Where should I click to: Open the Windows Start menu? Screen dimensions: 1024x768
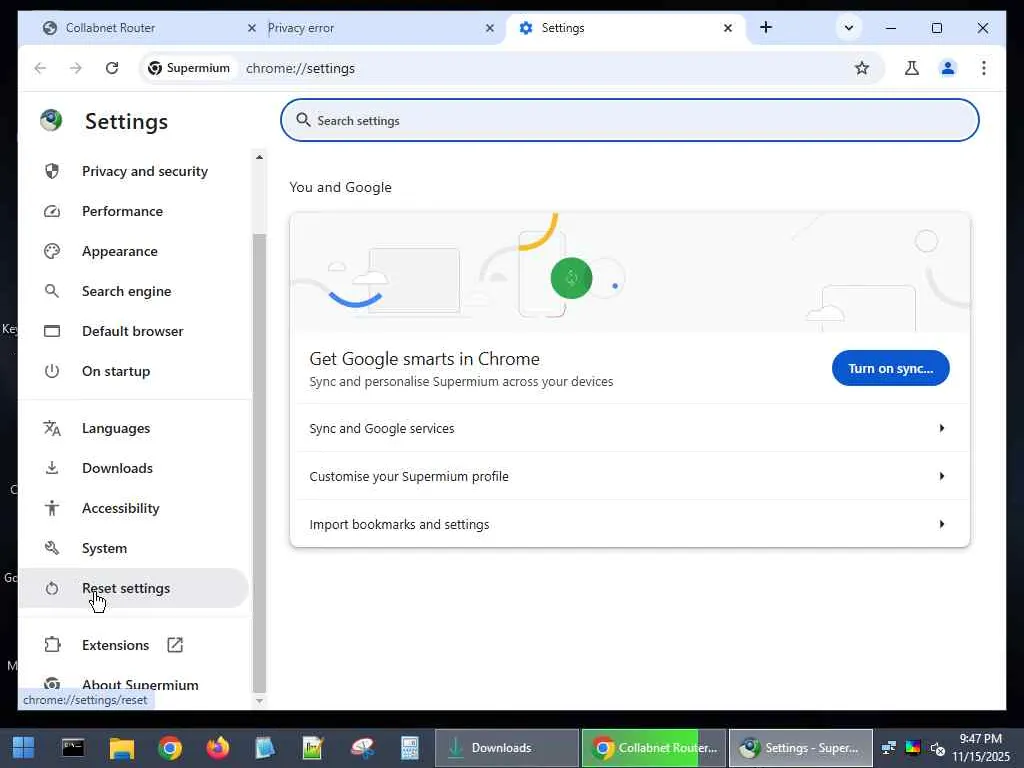pos(24,748)
